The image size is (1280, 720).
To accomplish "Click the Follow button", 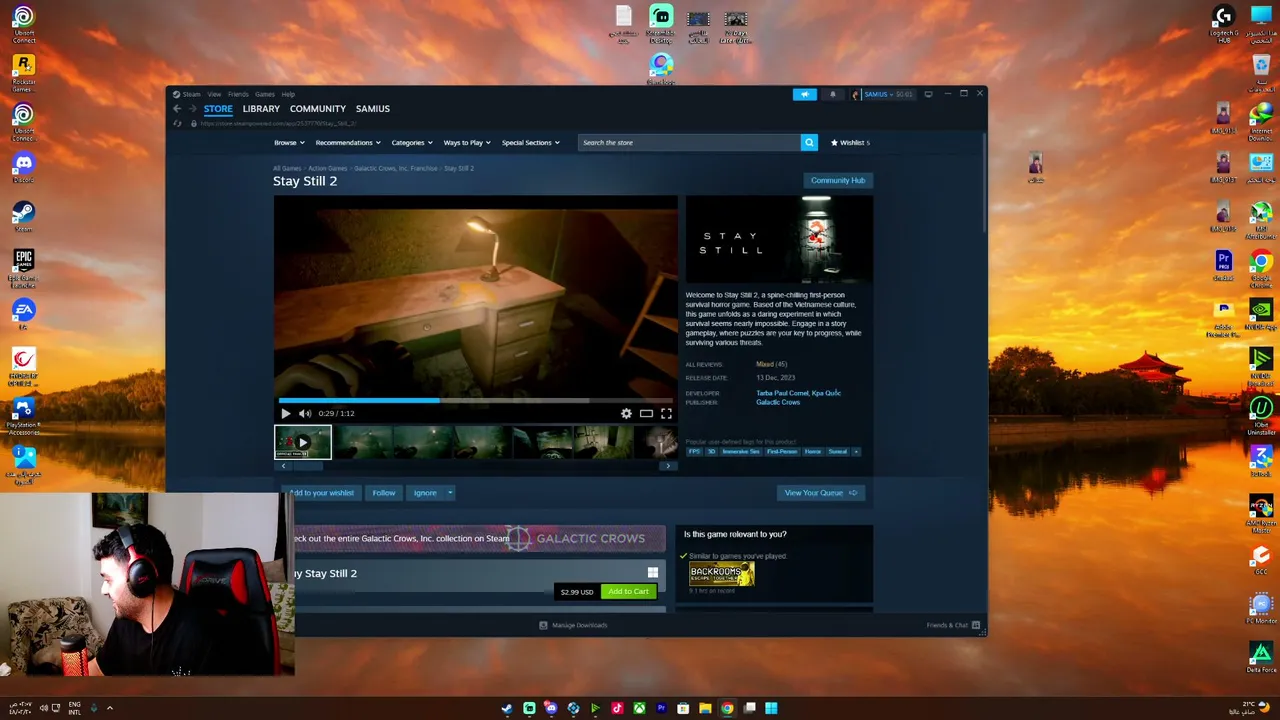I will coord(384,492).
